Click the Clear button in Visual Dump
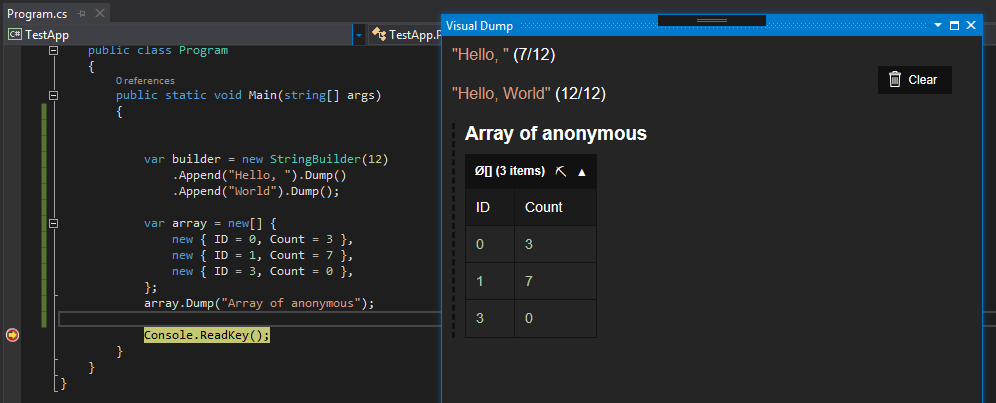 click(914, 80)
